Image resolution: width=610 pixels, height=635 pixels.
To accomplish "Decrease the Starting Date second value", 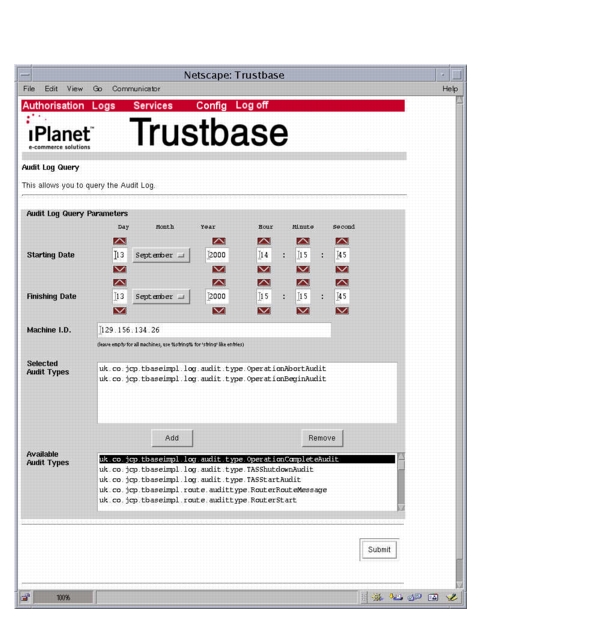I will point(342,269).
